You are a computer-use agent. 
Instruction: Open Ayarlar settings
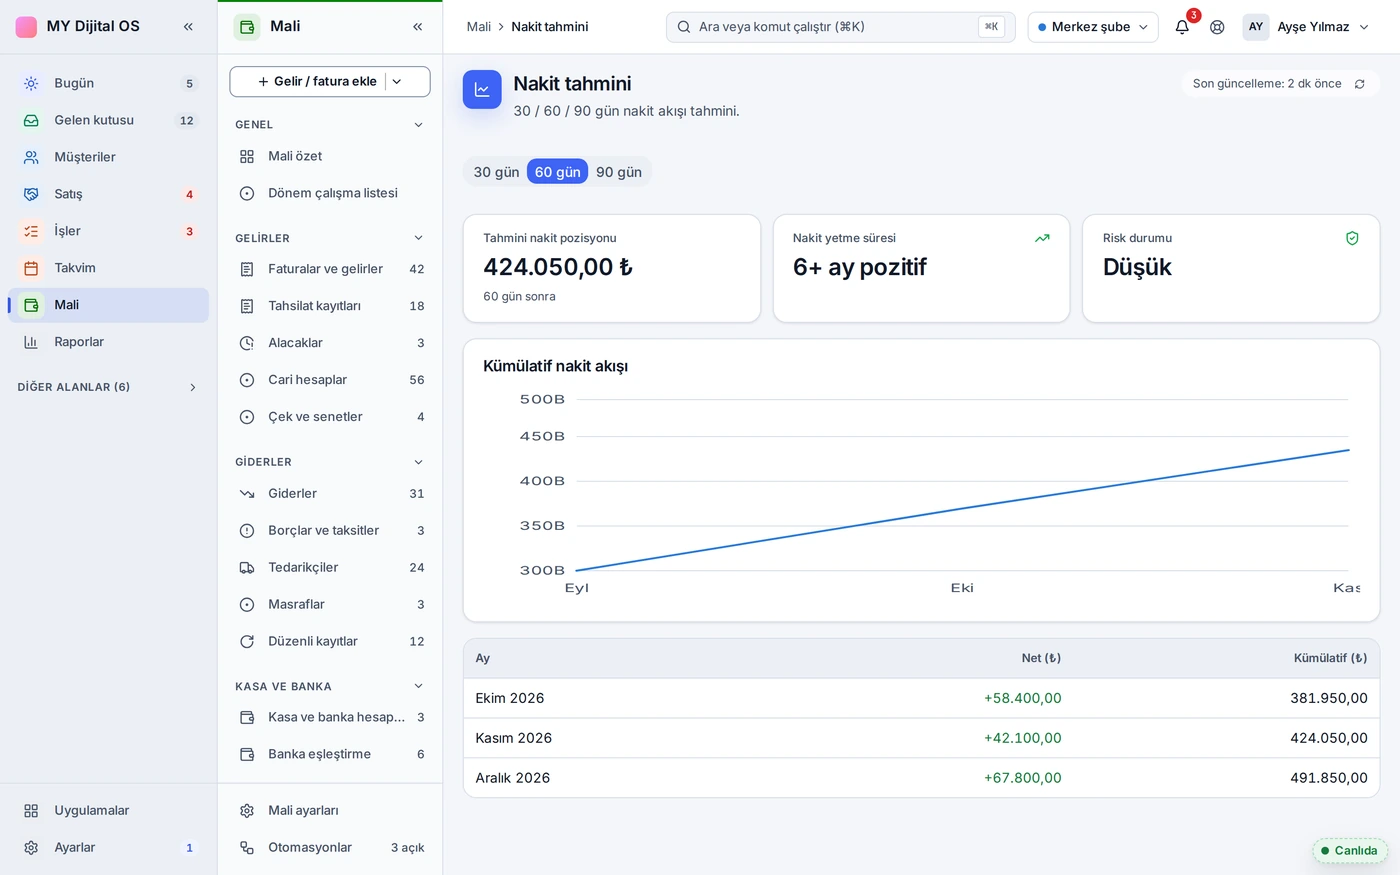click(108, 848)
